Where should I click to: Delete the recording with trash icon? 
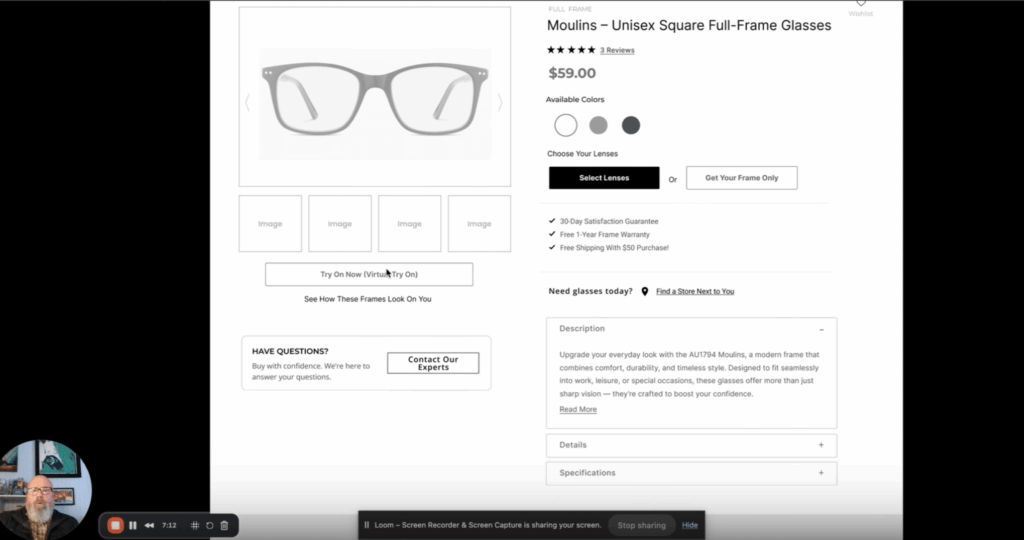pos(224,525)
